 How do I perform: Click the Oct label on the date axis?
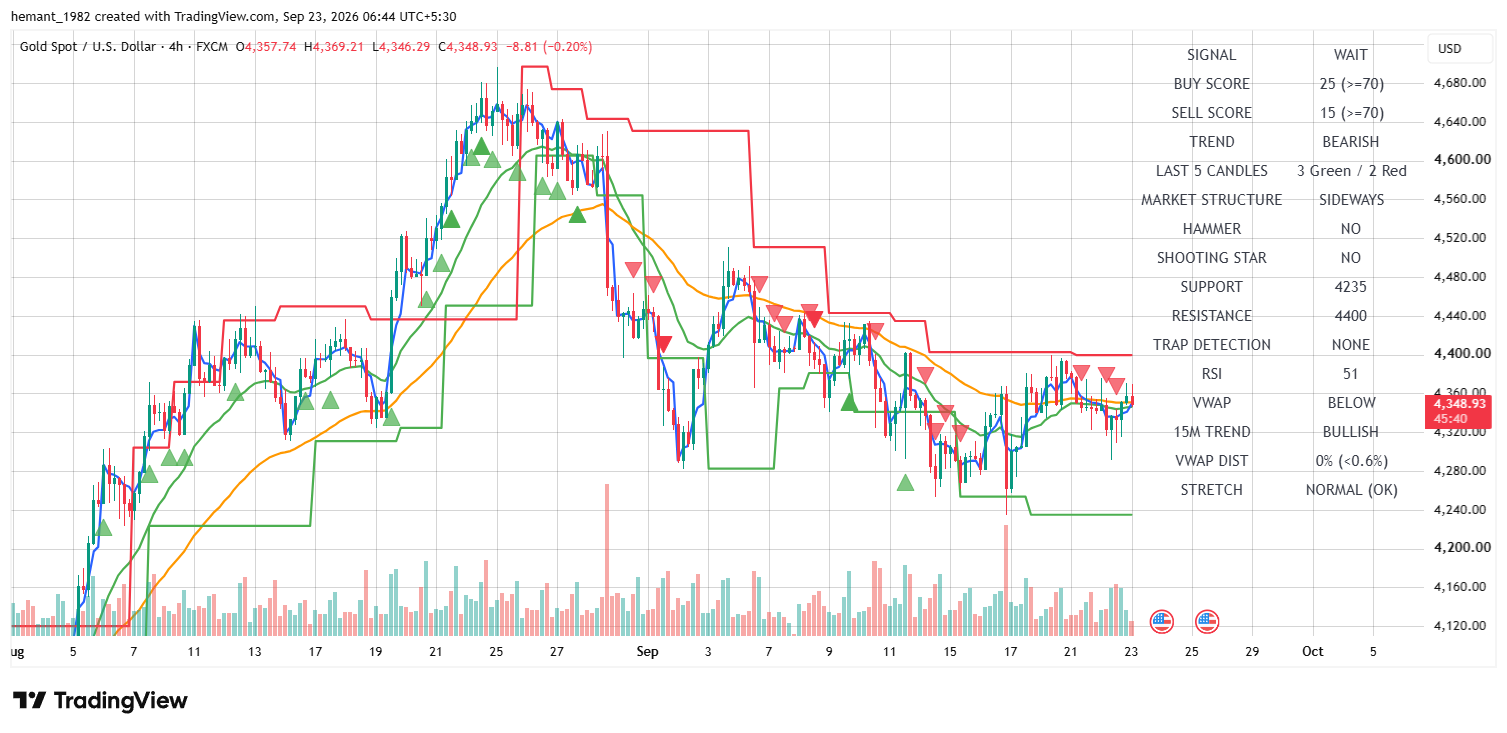coord(1312,652)
